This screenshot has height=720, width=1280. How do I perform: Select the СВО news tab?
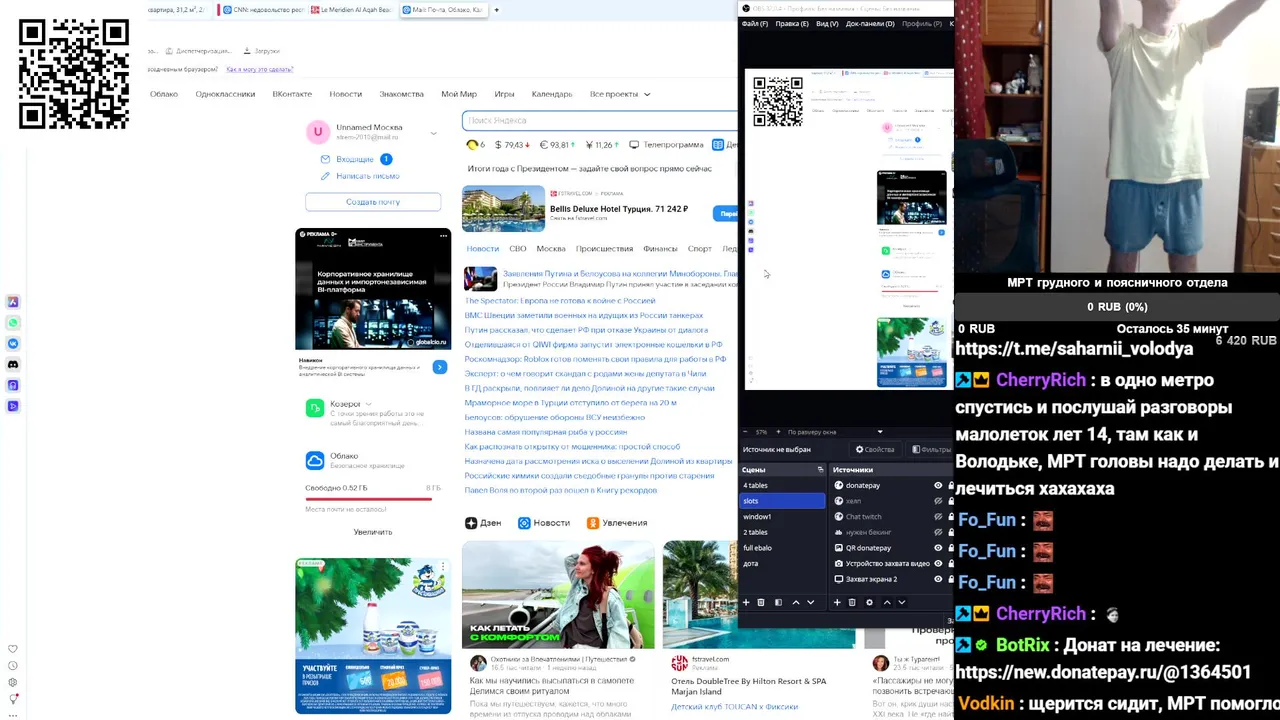(517, 248)
